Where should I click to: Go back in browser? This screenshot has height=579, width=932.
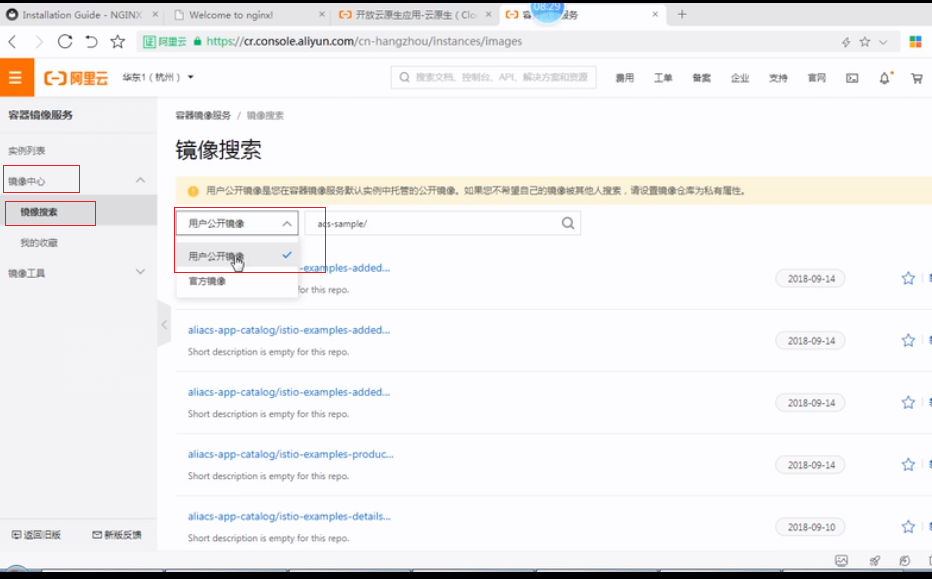(12, 42)
